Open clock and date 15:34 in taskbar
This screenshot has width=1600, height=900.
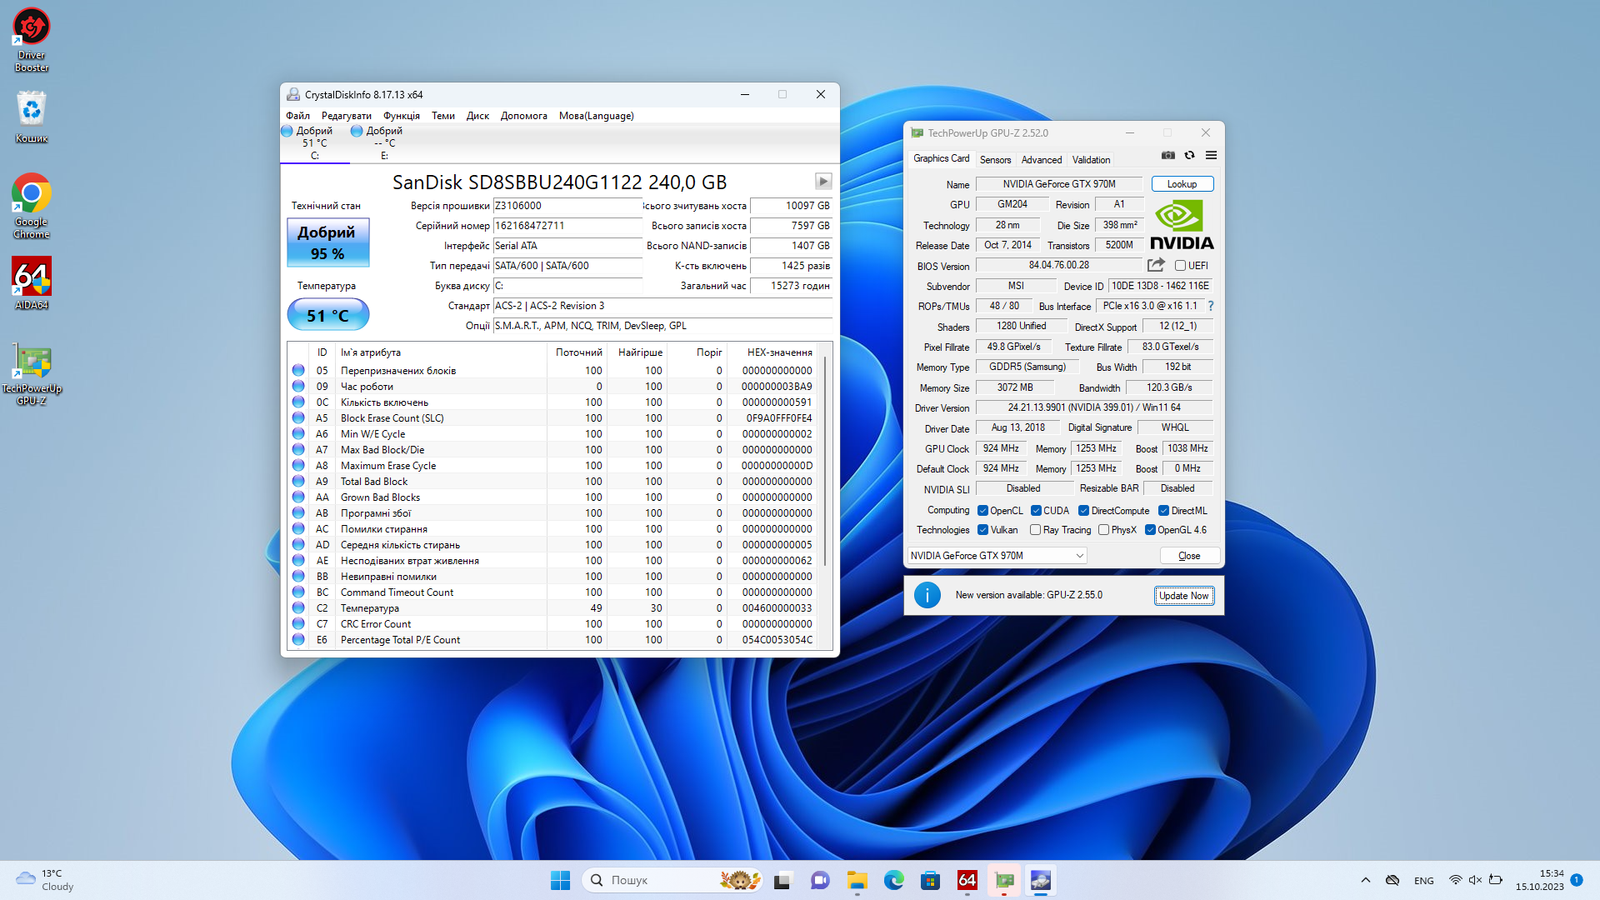tap(1539, 880)
